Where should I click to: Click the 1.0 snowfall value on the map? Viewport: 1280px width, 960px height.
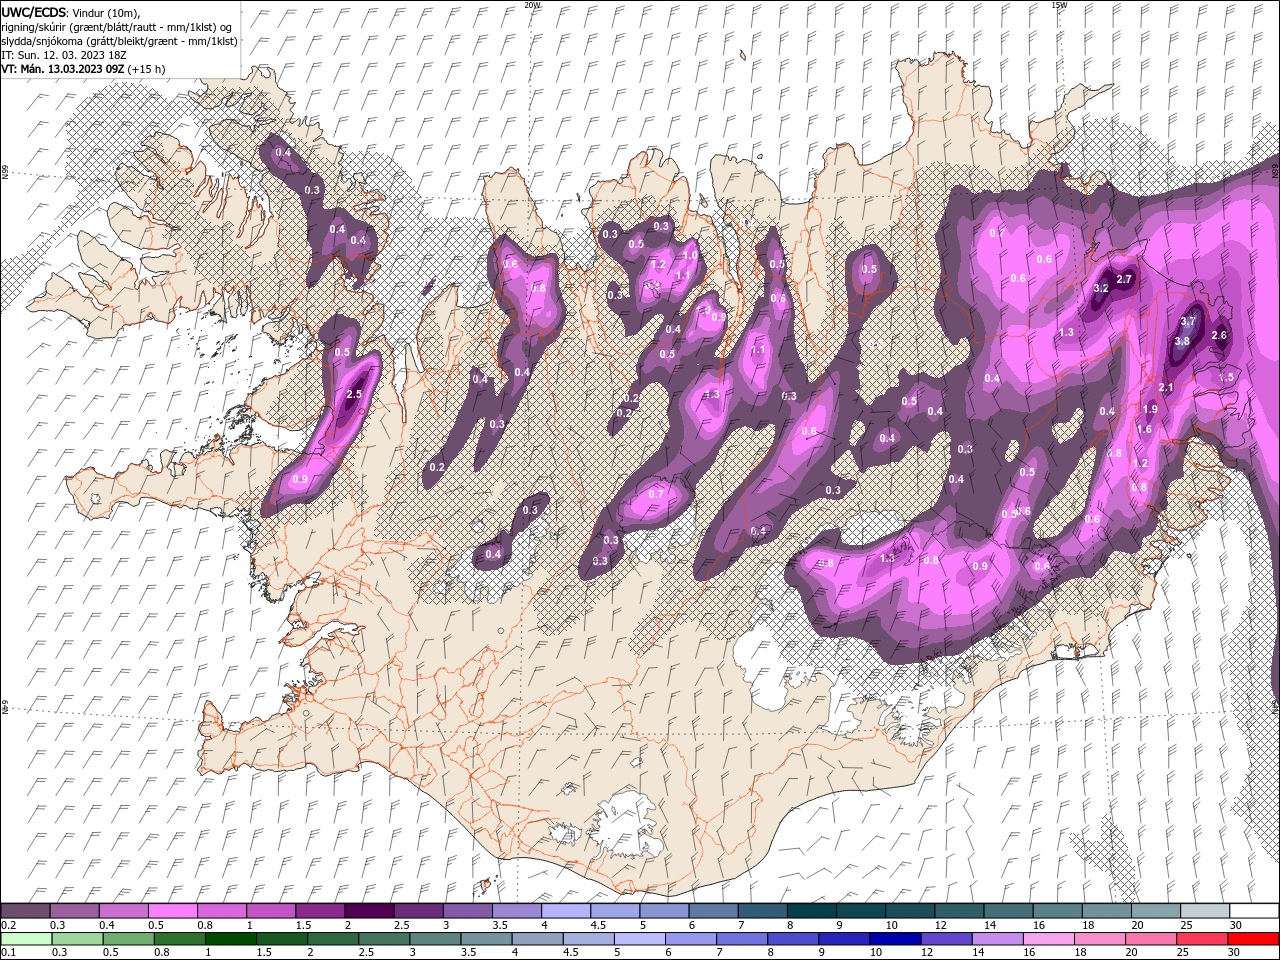[690, 256]
